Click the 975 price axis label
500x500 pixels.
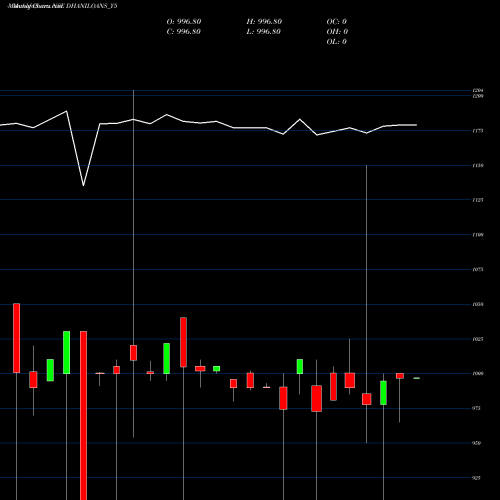click(477, 408)
